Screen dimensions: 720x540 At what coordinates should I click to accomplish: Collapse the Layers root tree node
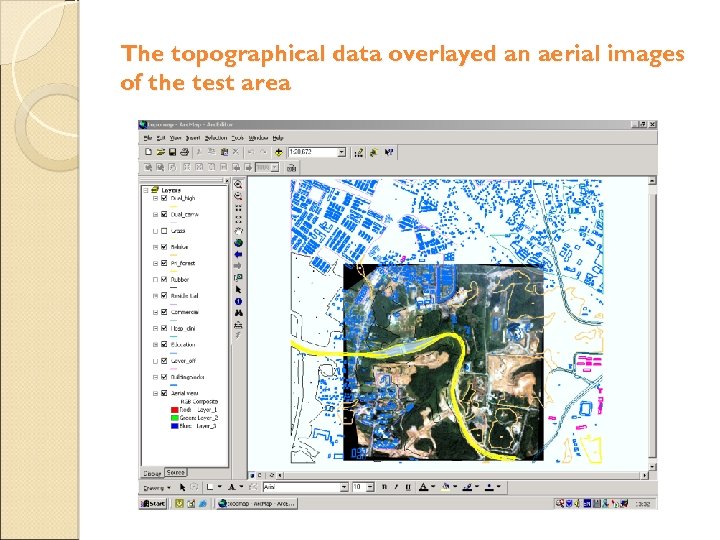pos(146,190)
